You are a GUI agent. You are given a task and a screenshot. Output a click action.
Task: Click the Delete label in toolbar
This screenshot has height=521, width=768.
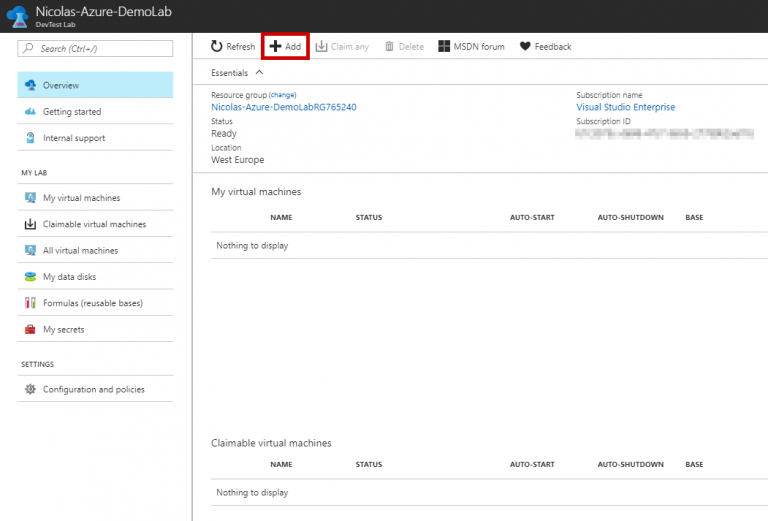[x=411, y=47]
